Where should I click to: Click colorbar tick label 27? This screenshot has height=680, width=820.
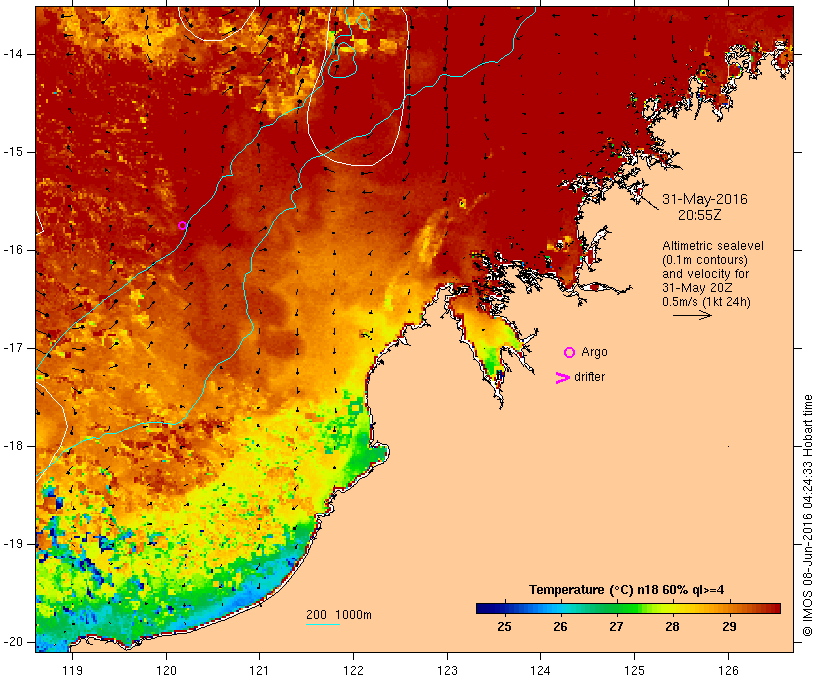tap(616, 626)
